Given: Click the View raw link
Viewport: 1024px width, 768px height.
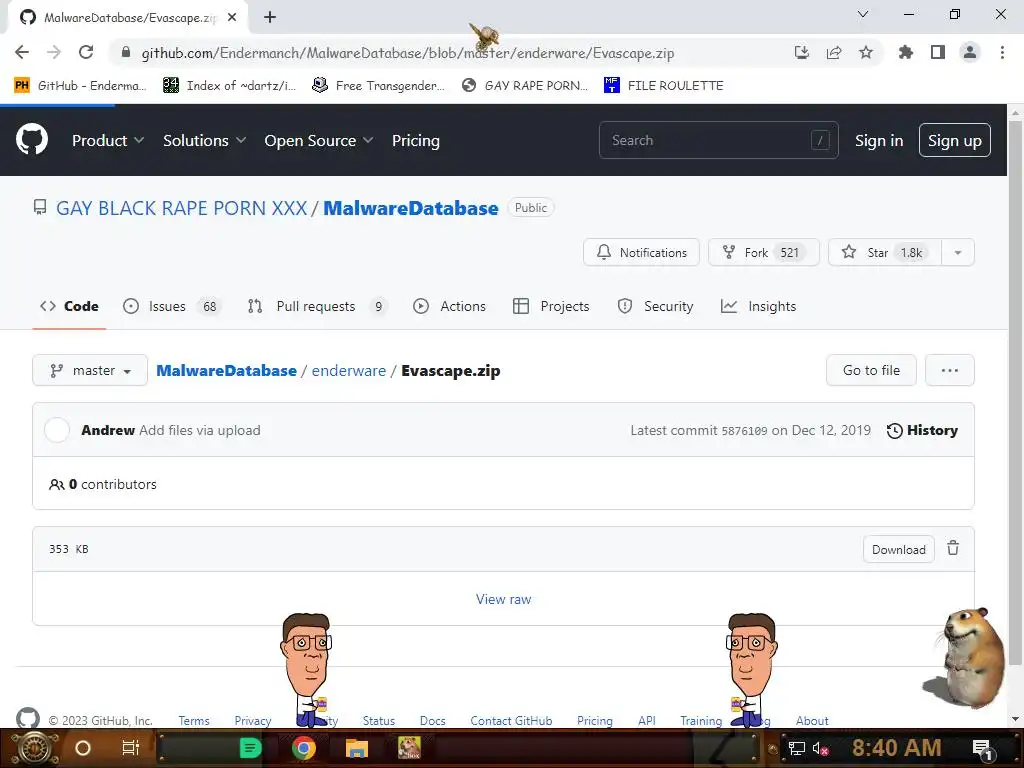Looking at the screenshot, I should coord(503,599).
